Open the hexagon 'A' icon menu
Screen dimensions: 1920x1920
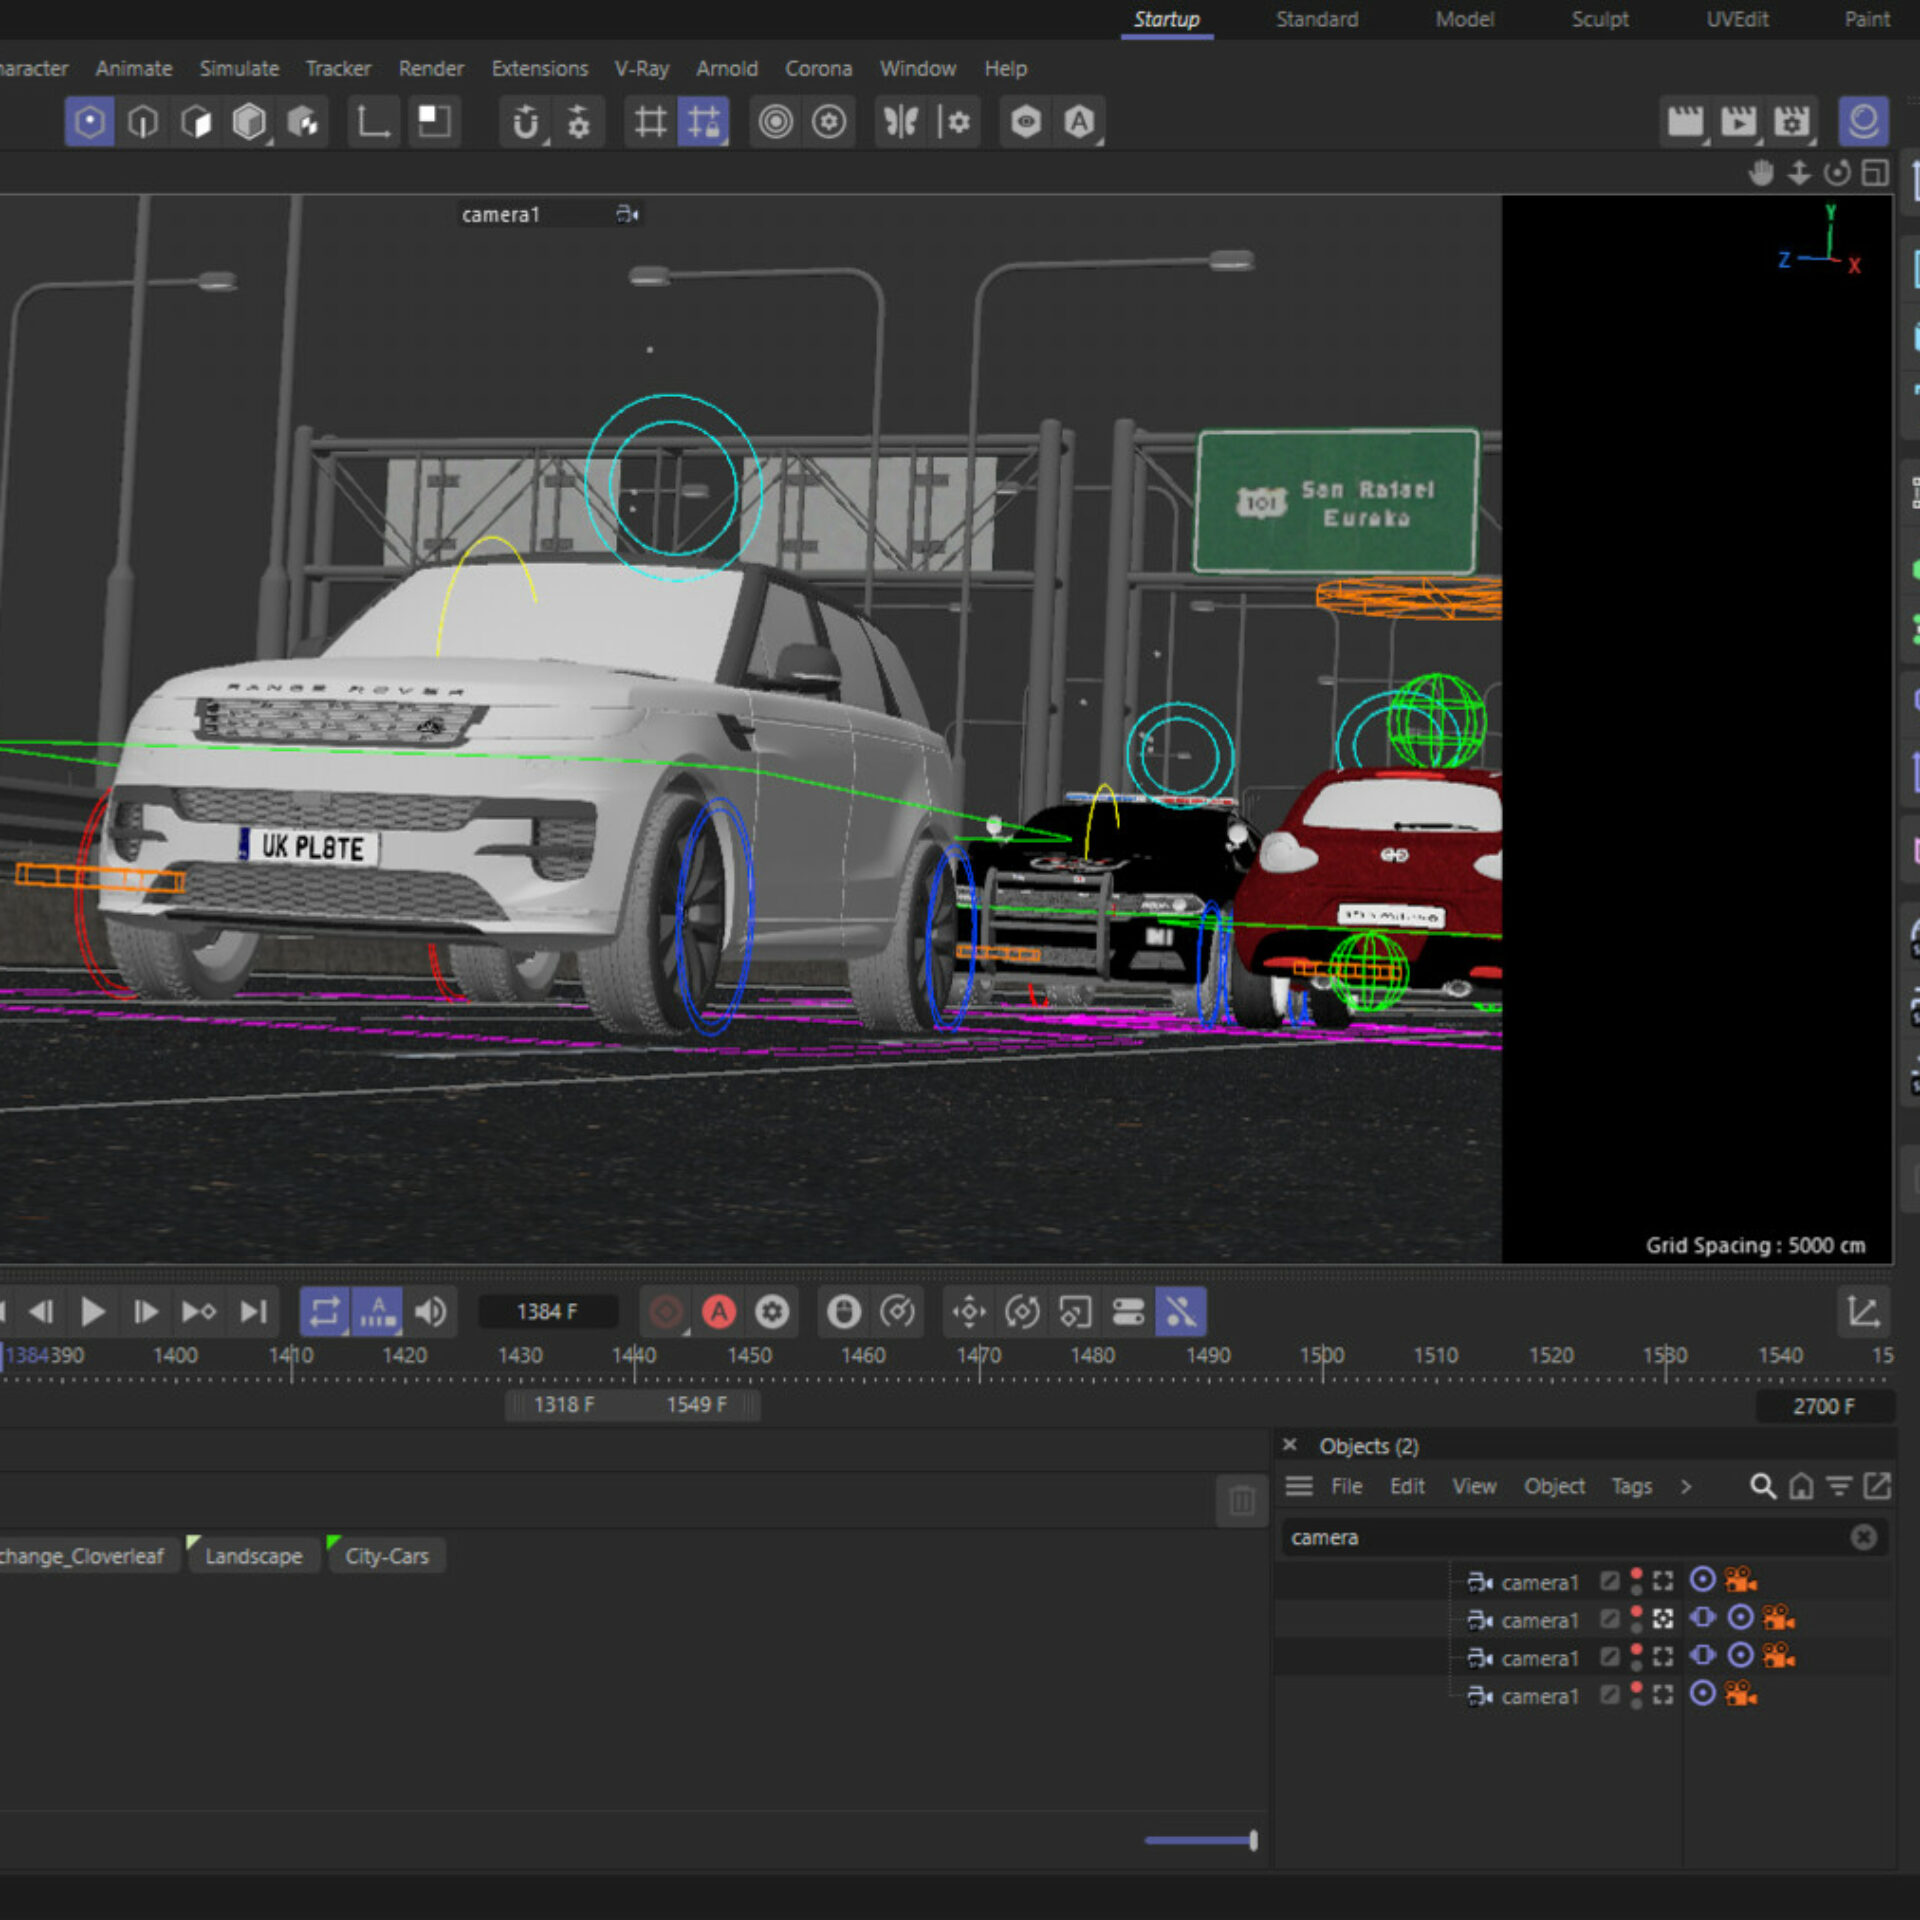click(1079, 122)
